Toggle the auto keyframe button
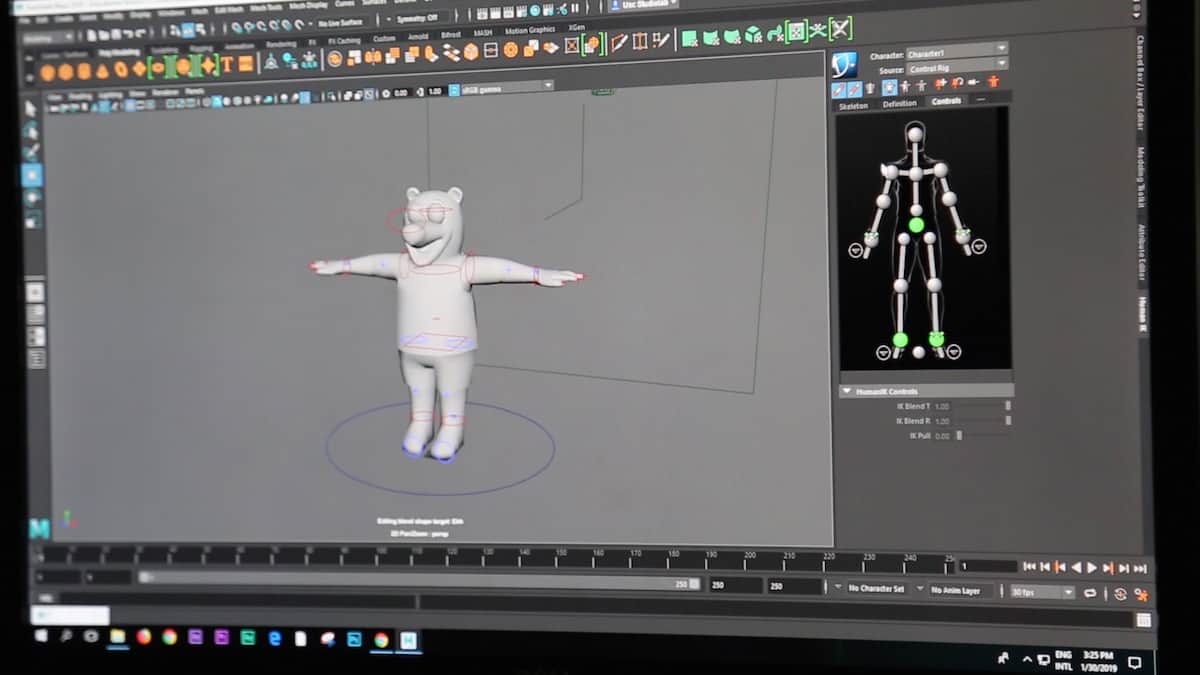The width and height of the screenshot is (1200, 675). 1119,594
